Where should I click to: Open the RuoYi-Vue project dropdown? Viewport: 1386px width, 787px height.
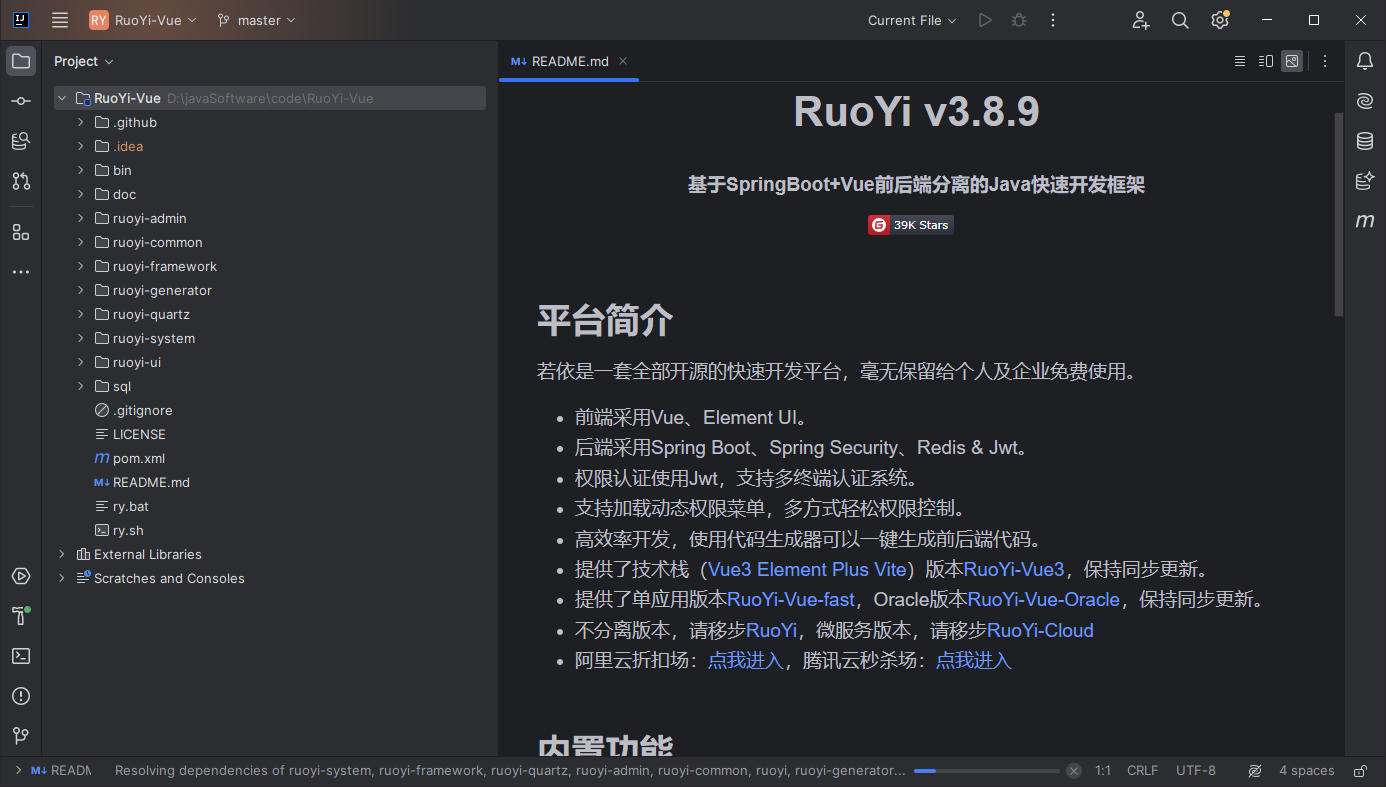click(x=144, y=20)
